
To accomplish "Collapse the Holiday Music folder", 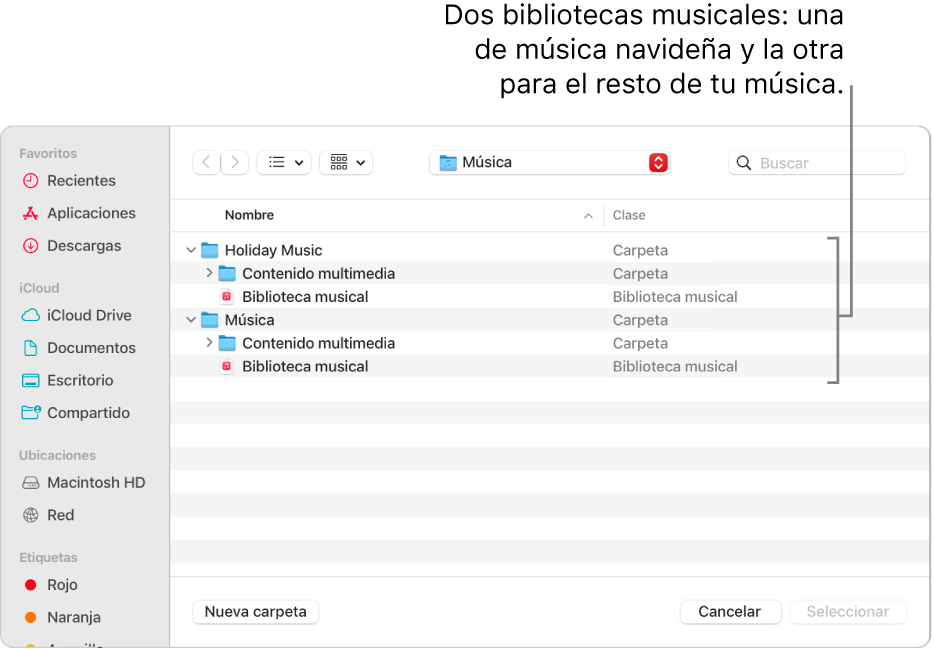I will click(190, 250).
